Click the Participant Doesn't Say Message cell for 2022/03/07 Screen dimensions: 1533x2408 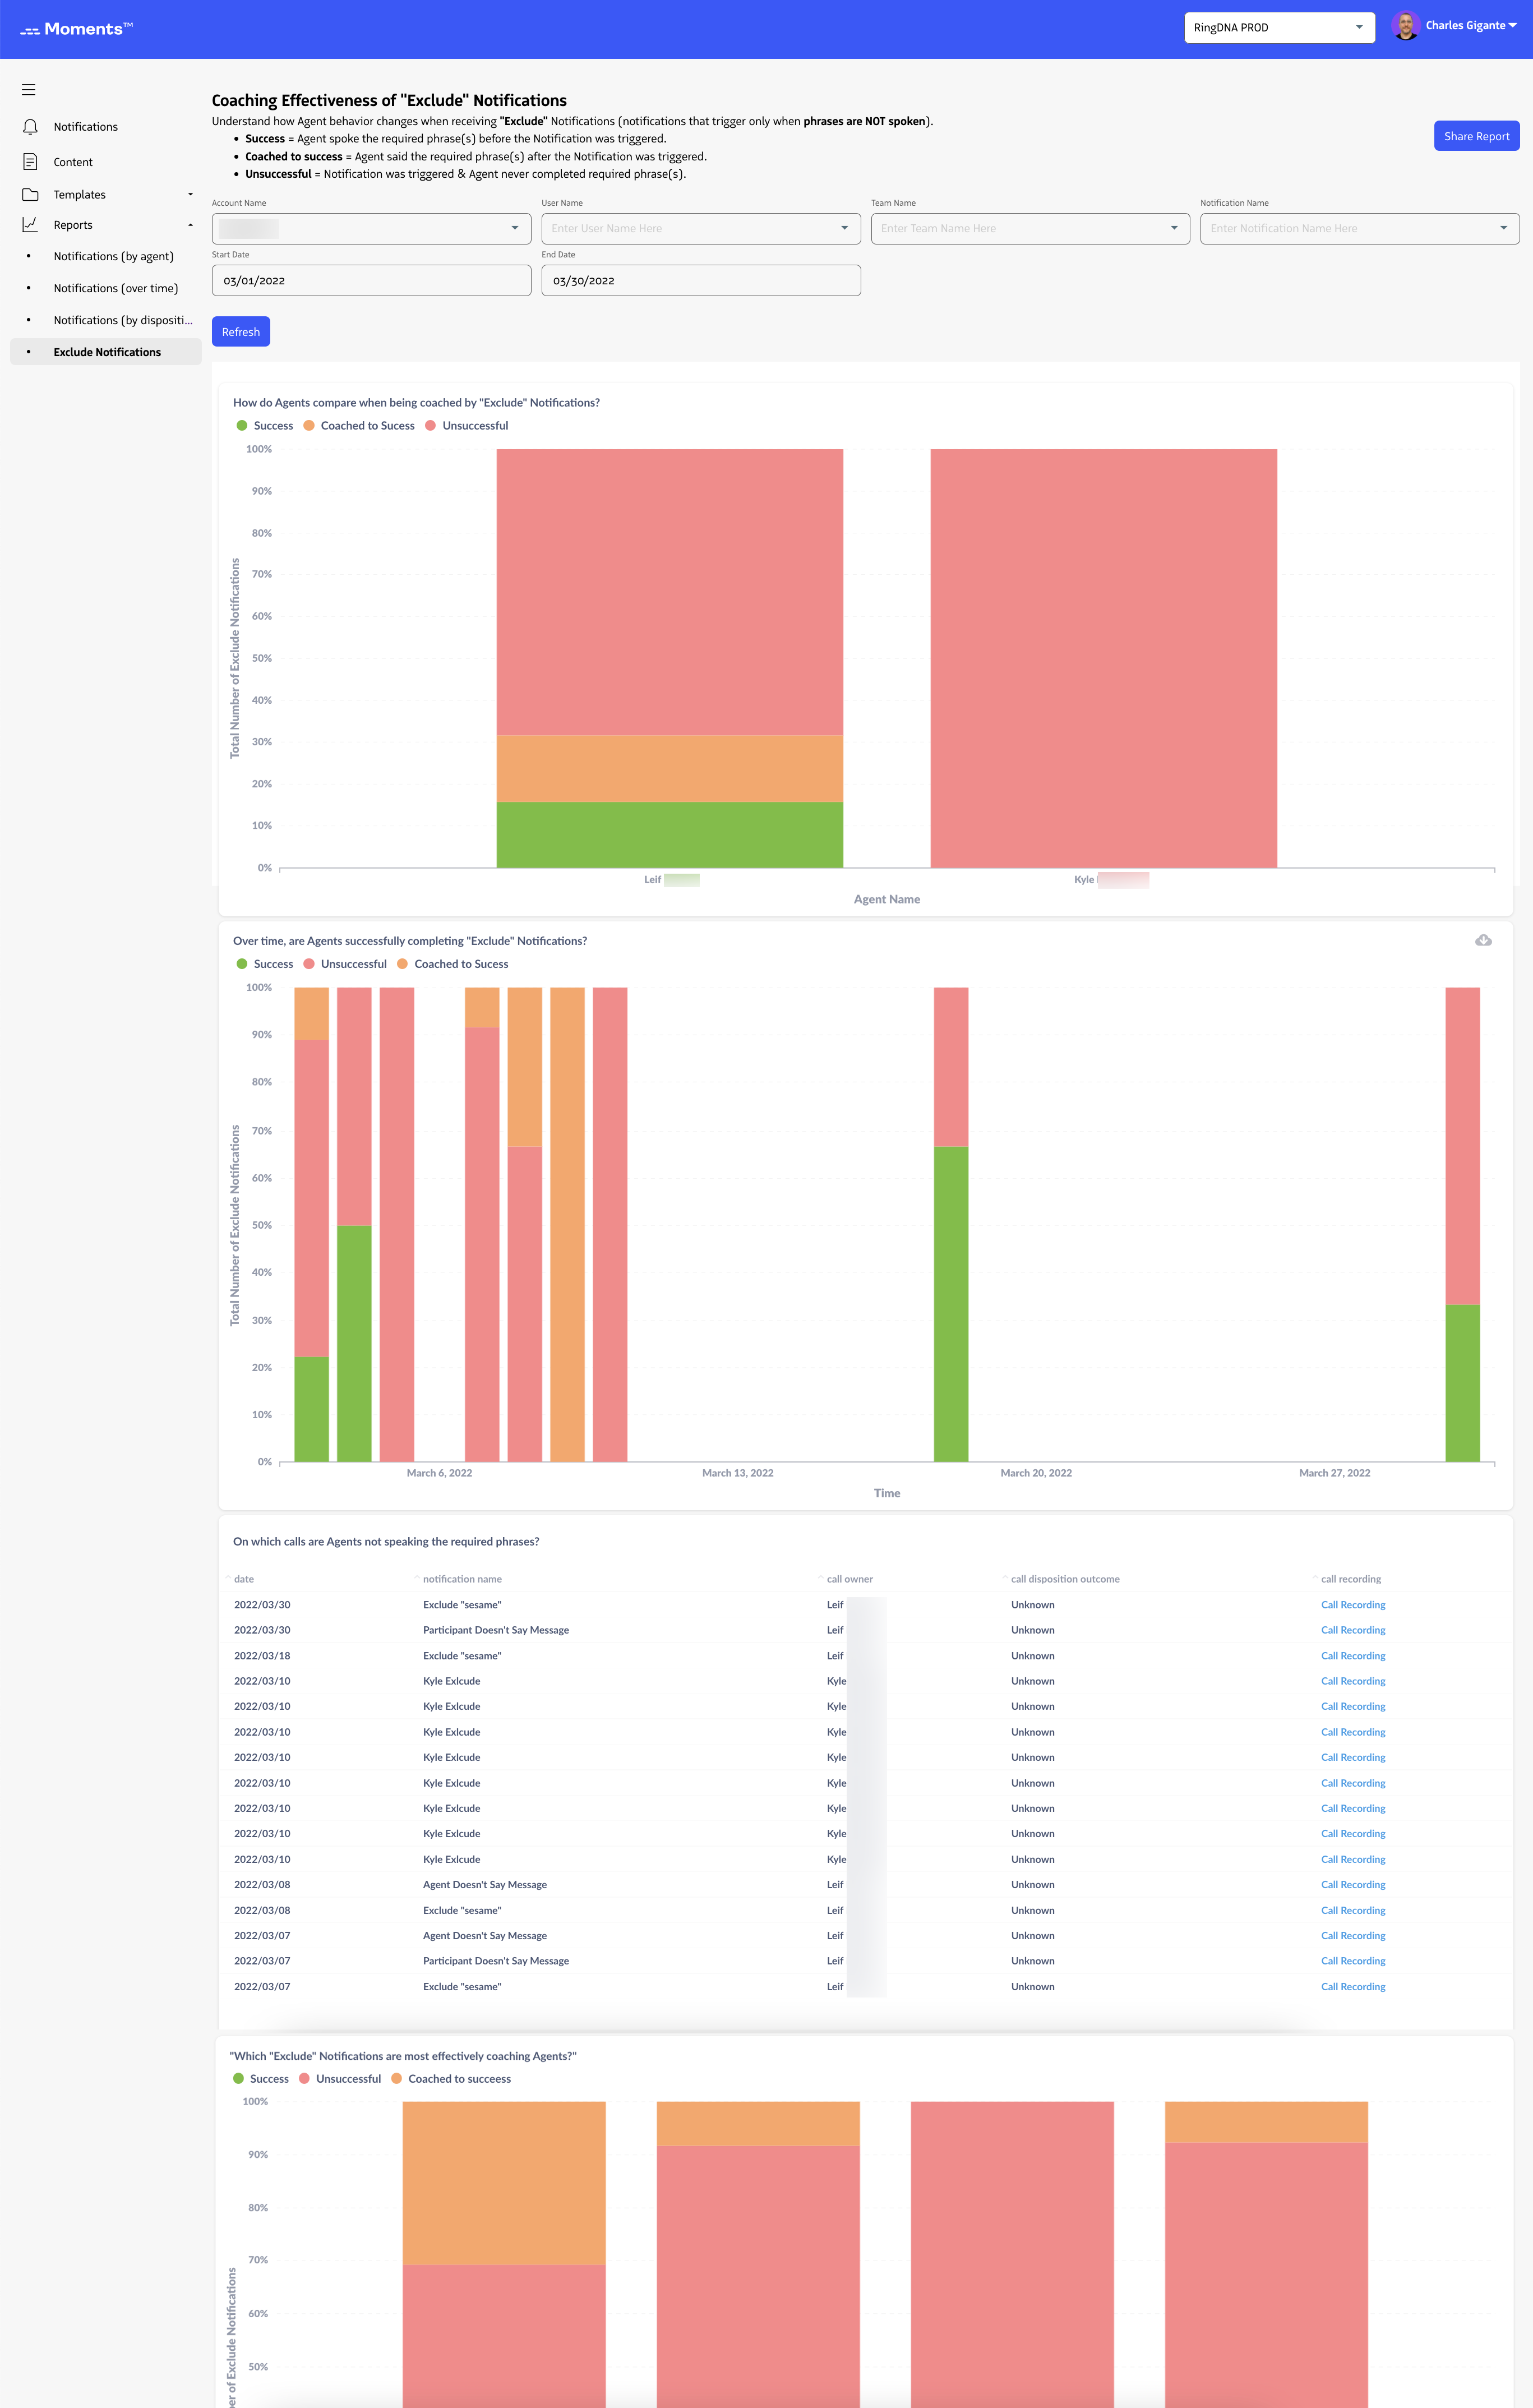coord(496,1961)
